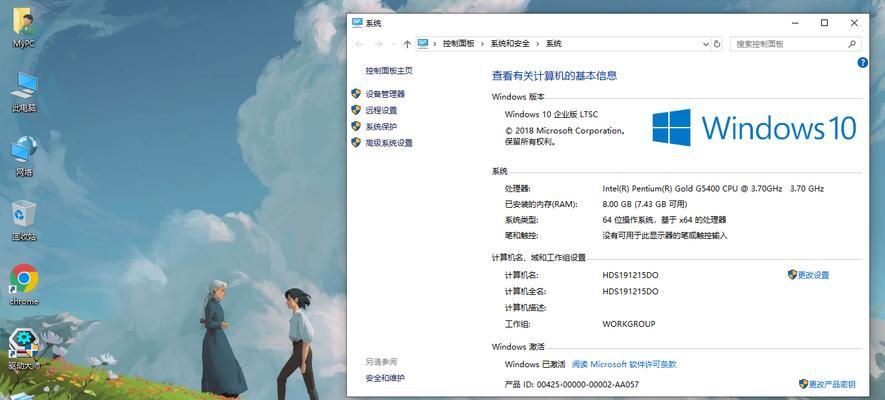Read the 阅读 Microsoft 软件许可条款 link
885x400 pixels.
624,364
